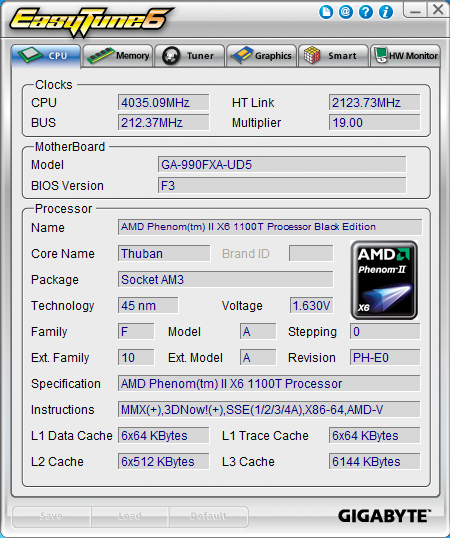Open help with question mark icon
Screen dimensions: 450x538
(x=366, y=12)
